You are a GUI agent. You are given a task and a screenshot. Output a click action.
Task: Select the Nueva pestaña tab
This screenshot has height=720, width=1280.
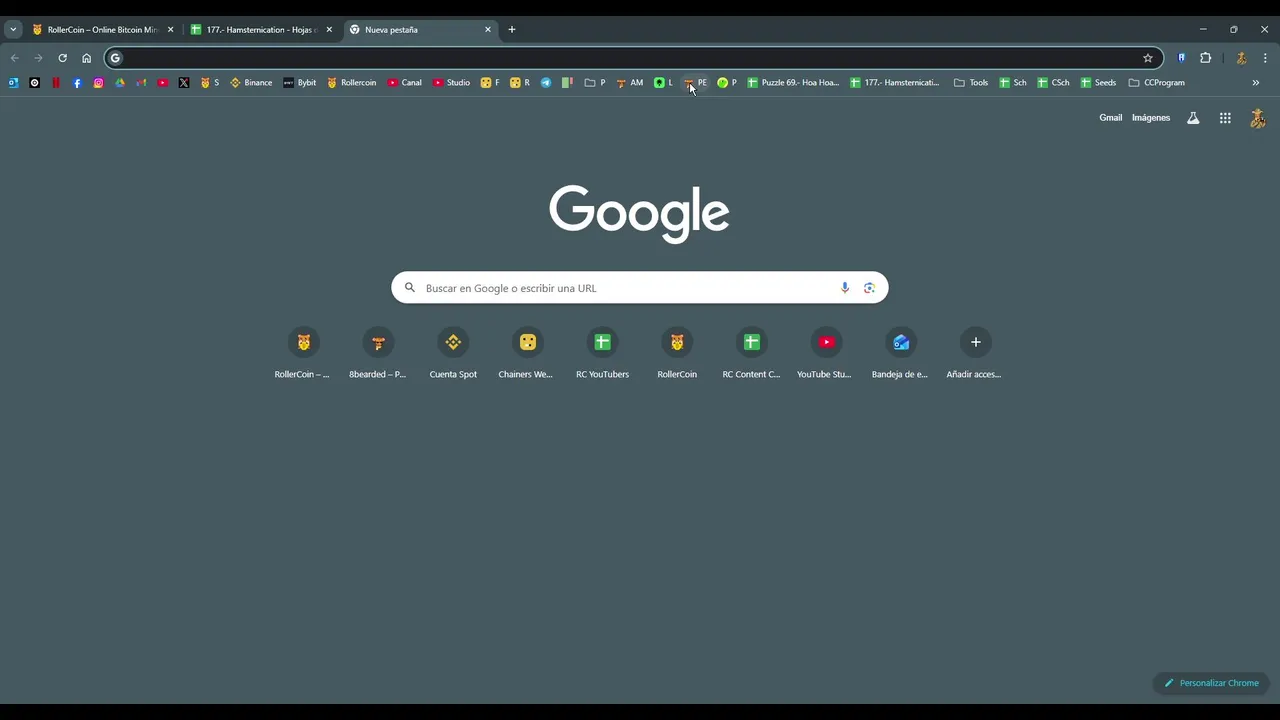(x=421, y=30)
